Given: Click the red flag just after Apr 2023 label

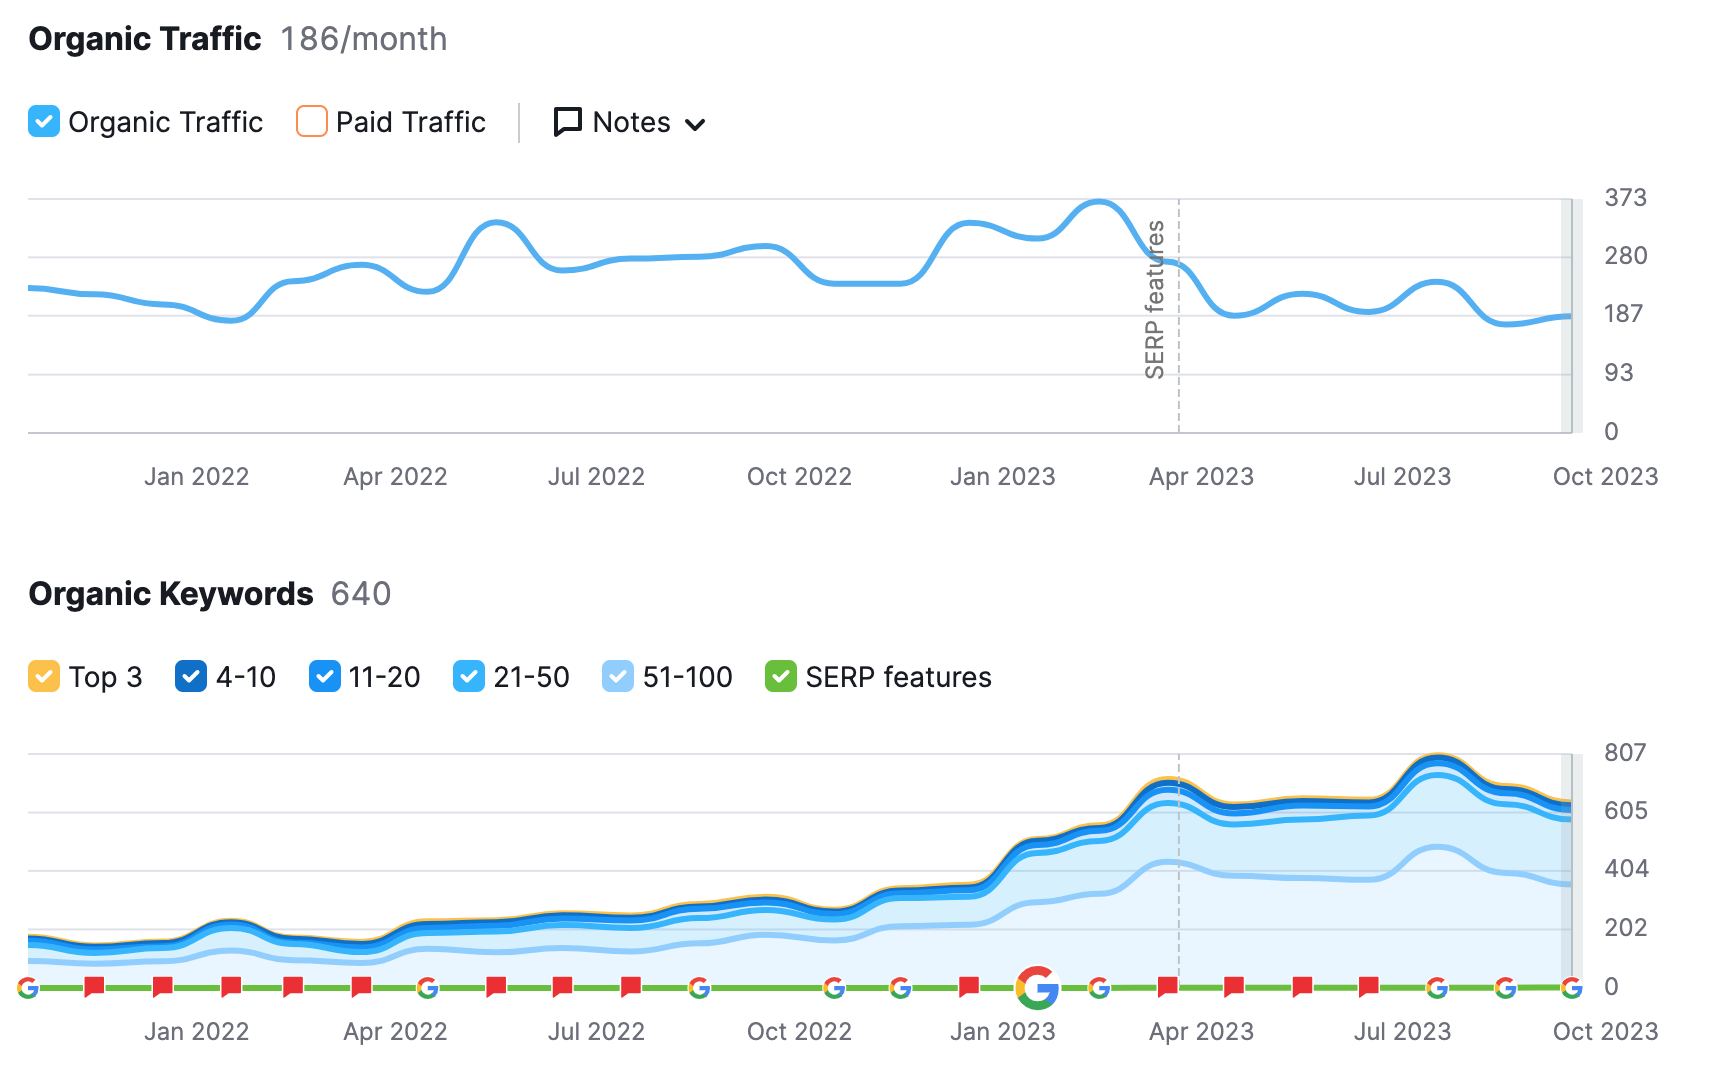Looking at the screenshot, I should [x=1233, y=987].
